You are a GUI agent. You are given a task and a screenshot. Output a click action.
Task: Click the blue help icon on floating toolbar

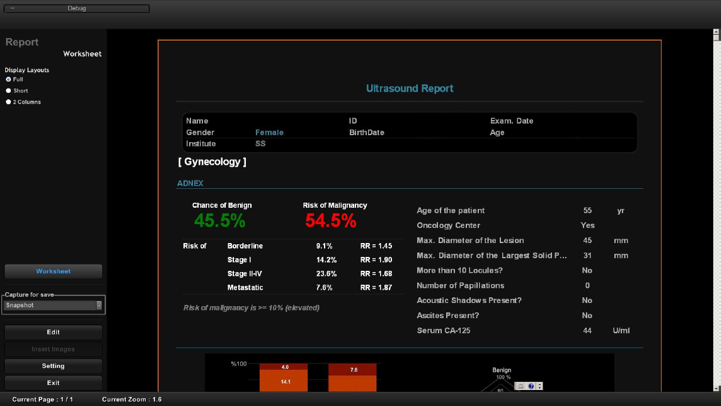point(531,386)
